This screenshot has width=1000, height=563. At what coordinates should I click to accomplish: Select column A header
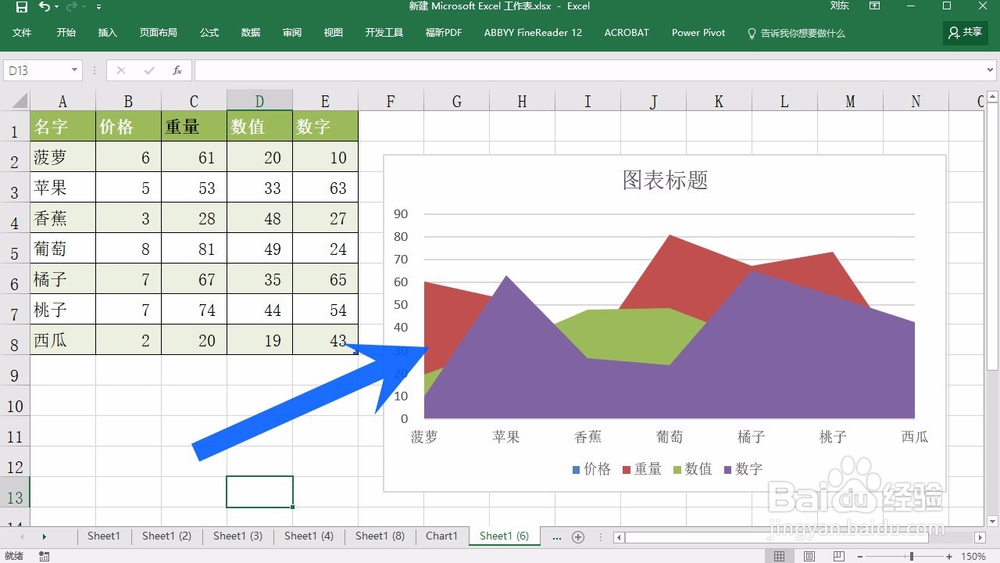(62, 101)
